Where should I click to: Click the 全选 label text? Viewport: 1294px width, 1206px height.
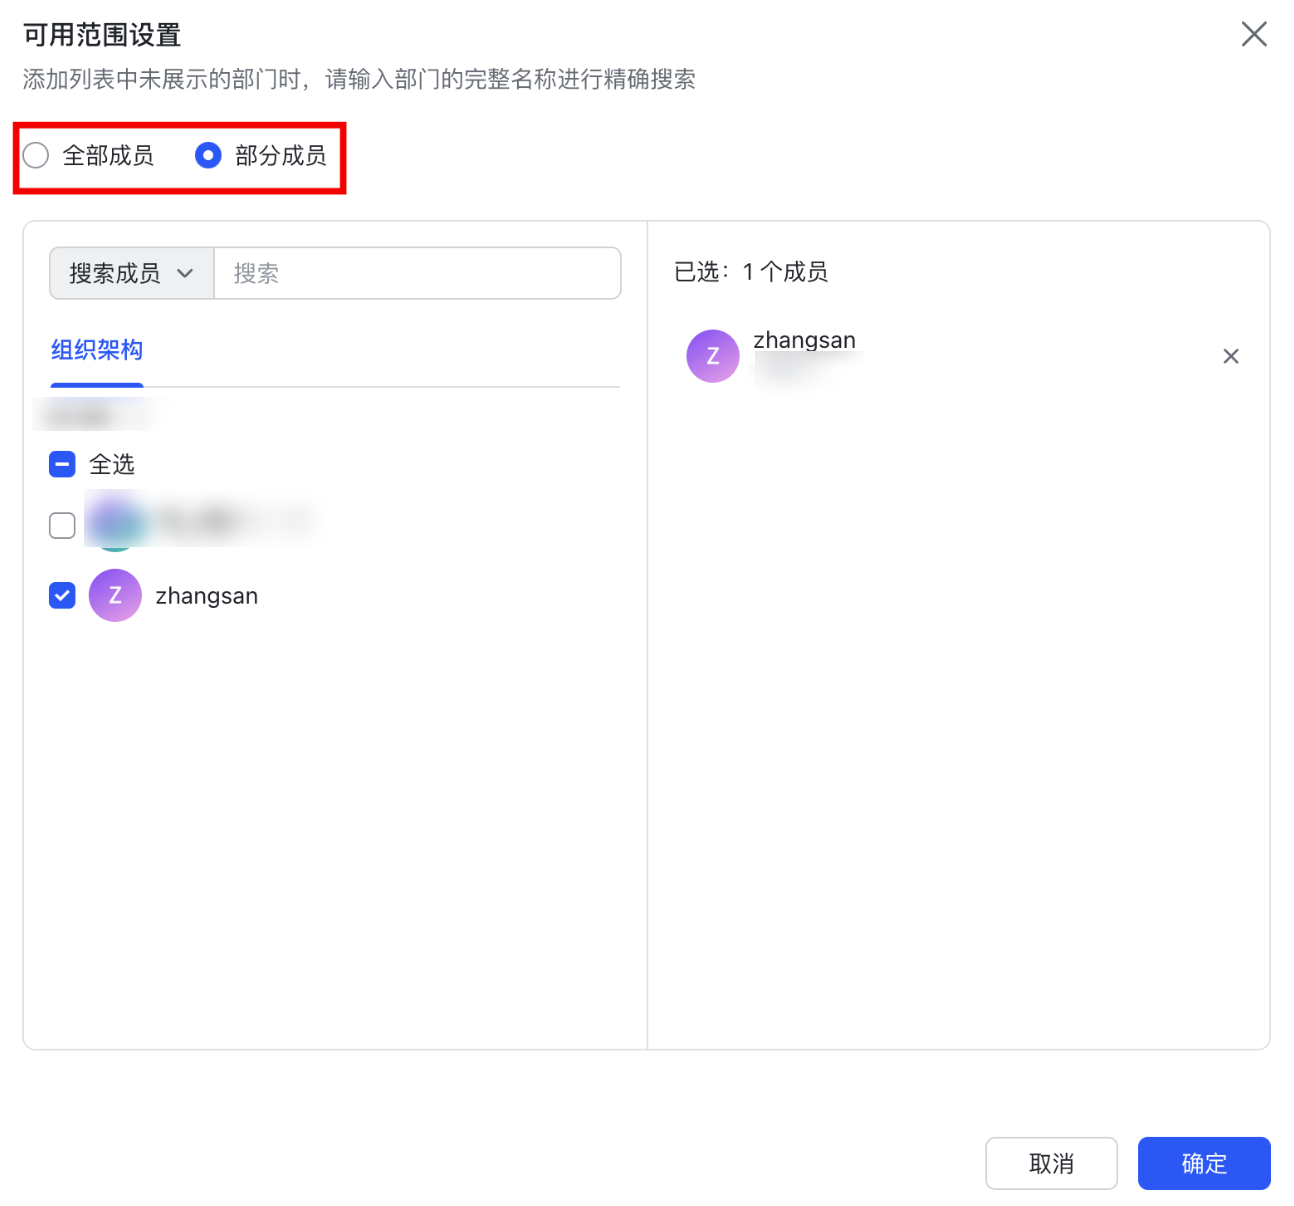click(x=112, y=464)
